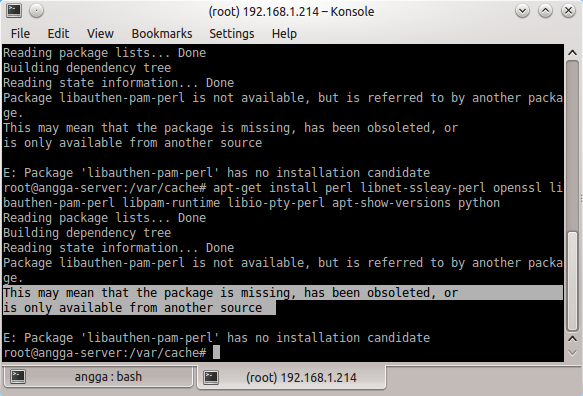Select the (root) 192.168.1.214 tab
This screenshot has height=396, width=583.
pyautogui.click(x=292, y=377)
